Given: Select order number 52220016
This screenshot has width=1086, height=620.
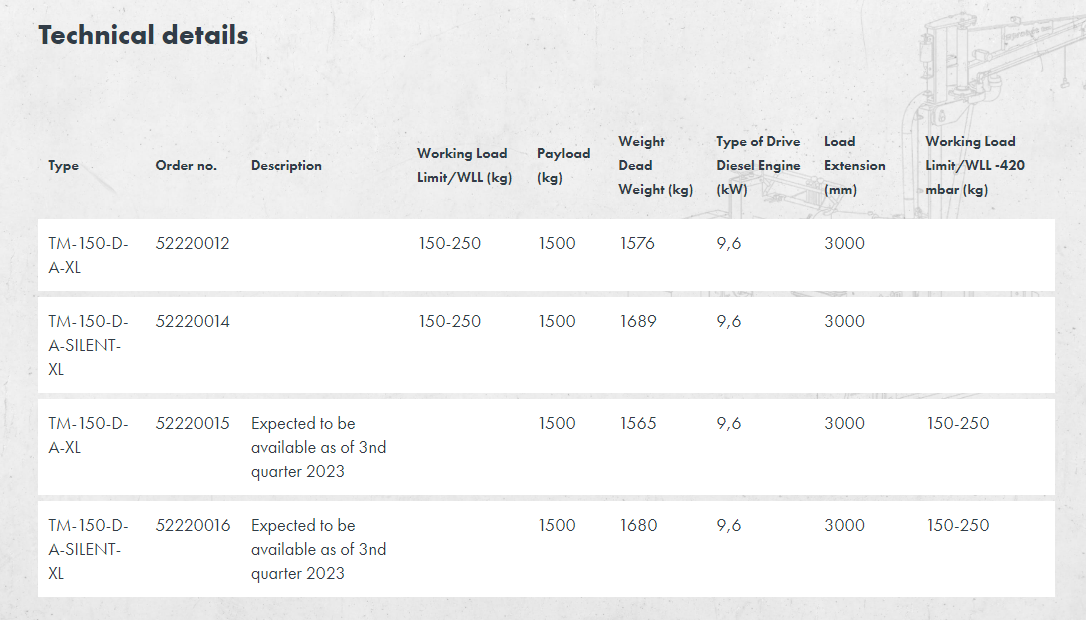Looking at the screenshot, I should click(193, 526).
